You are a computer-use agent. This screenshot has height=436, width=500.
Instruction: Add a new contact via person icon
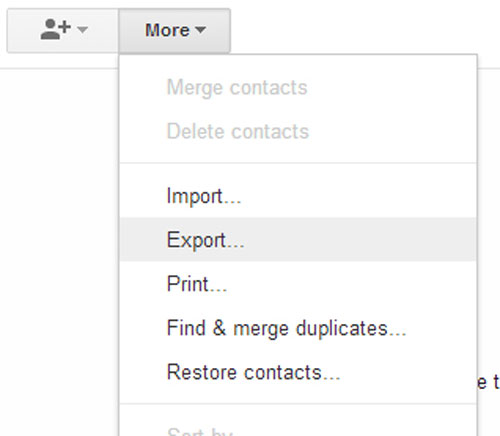pos(56,30)
